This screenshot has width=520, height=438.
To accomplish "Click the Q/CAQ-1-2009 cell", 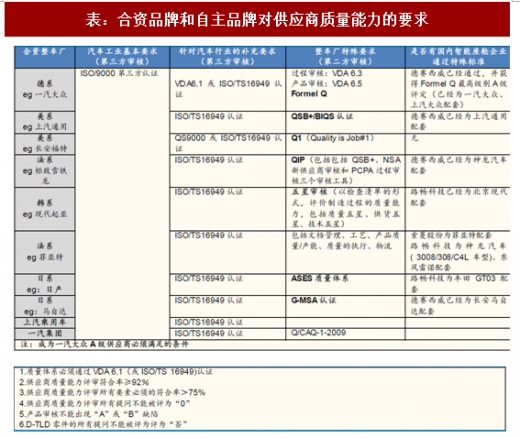I will click(345, 333).
